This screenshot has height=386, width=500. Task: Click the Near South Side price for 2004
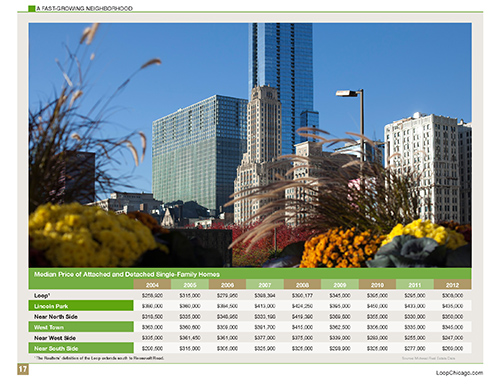pyautogui.click(x=152, y=349)
